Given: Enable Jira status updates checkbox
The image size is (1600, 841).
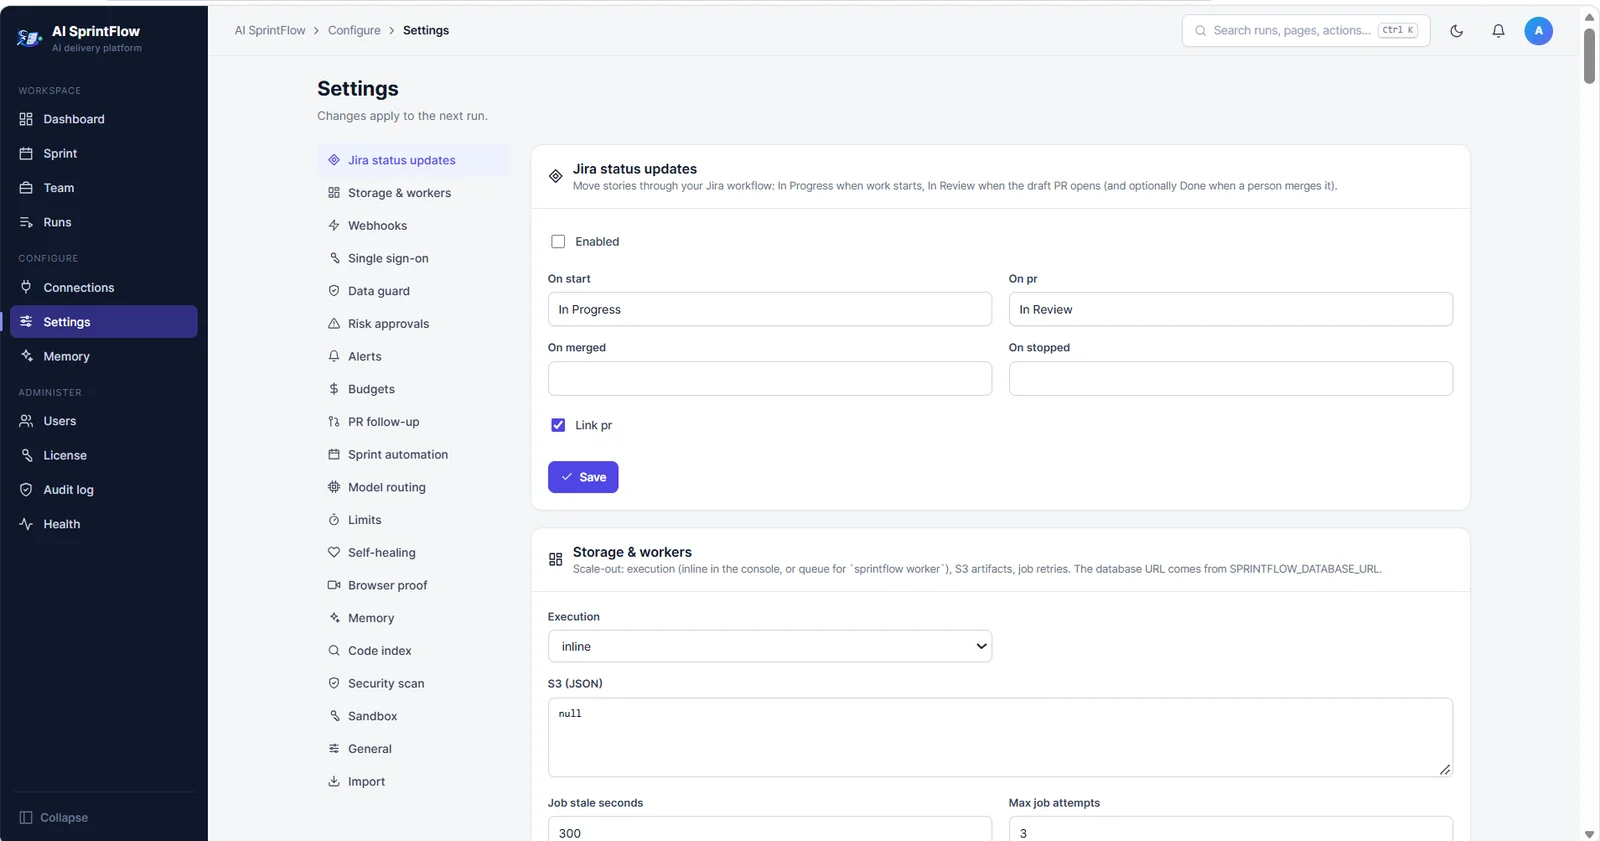Looking at the screenshot, I should (x=558, y=242).
